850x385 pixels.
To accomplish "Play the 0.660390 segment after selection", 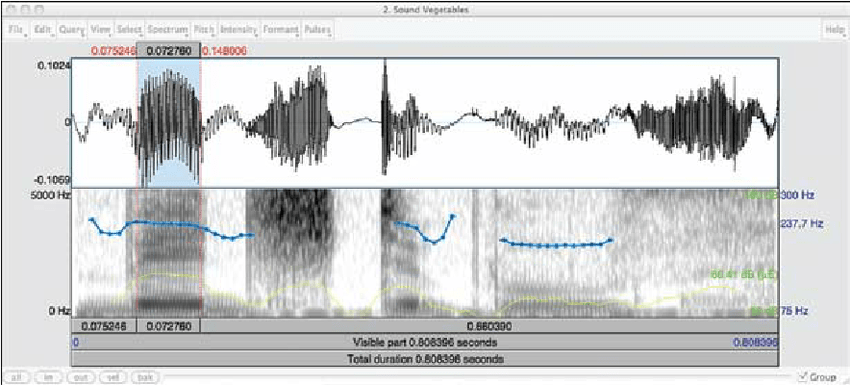I will tap(490, 326).
